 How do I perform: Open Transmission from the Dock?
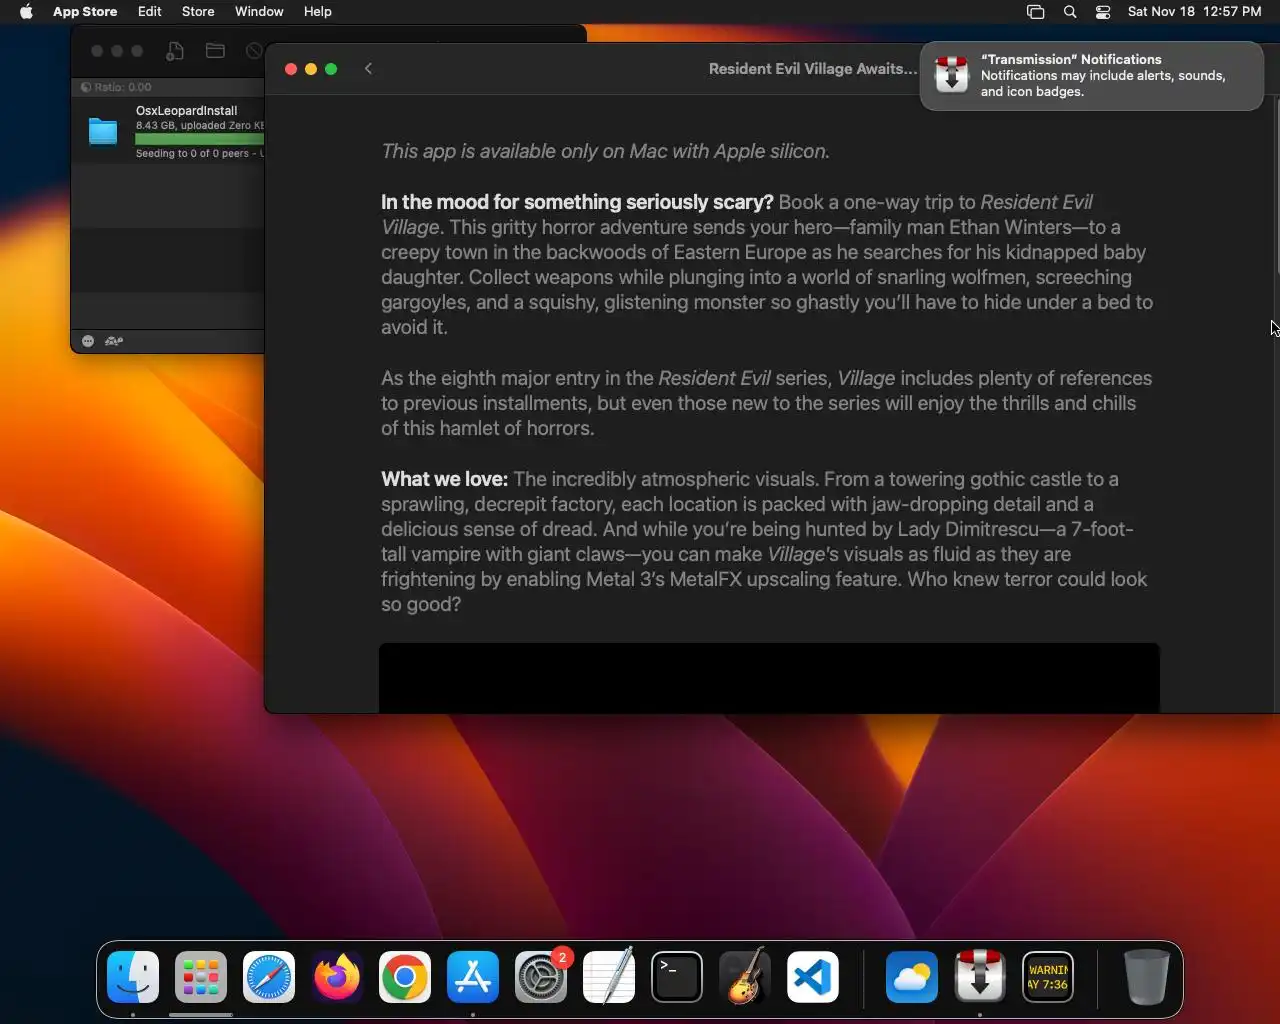[x=980, y=977]
